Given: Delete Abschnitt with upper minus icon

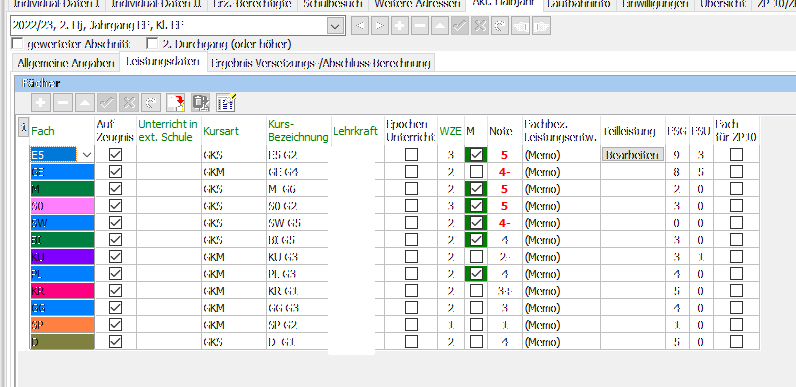Looking at the screenshot, I should (420, 26).
